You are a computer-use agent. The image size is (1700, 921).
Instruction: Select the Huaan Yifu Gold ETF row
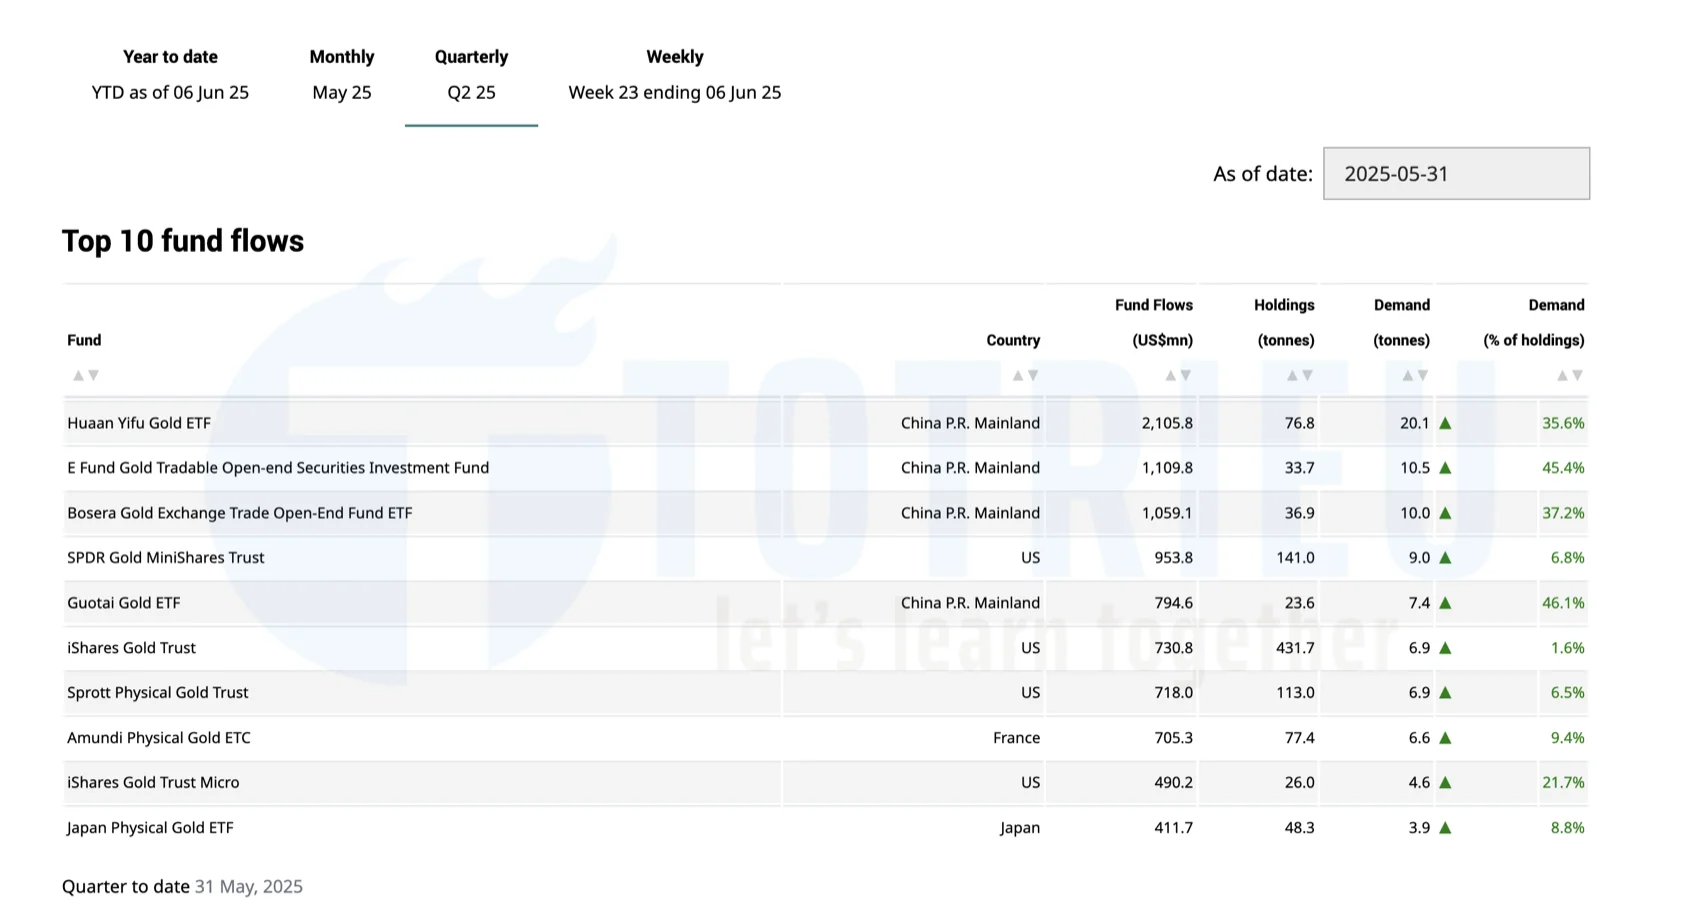pyautogui.click(x=826, y=423)
